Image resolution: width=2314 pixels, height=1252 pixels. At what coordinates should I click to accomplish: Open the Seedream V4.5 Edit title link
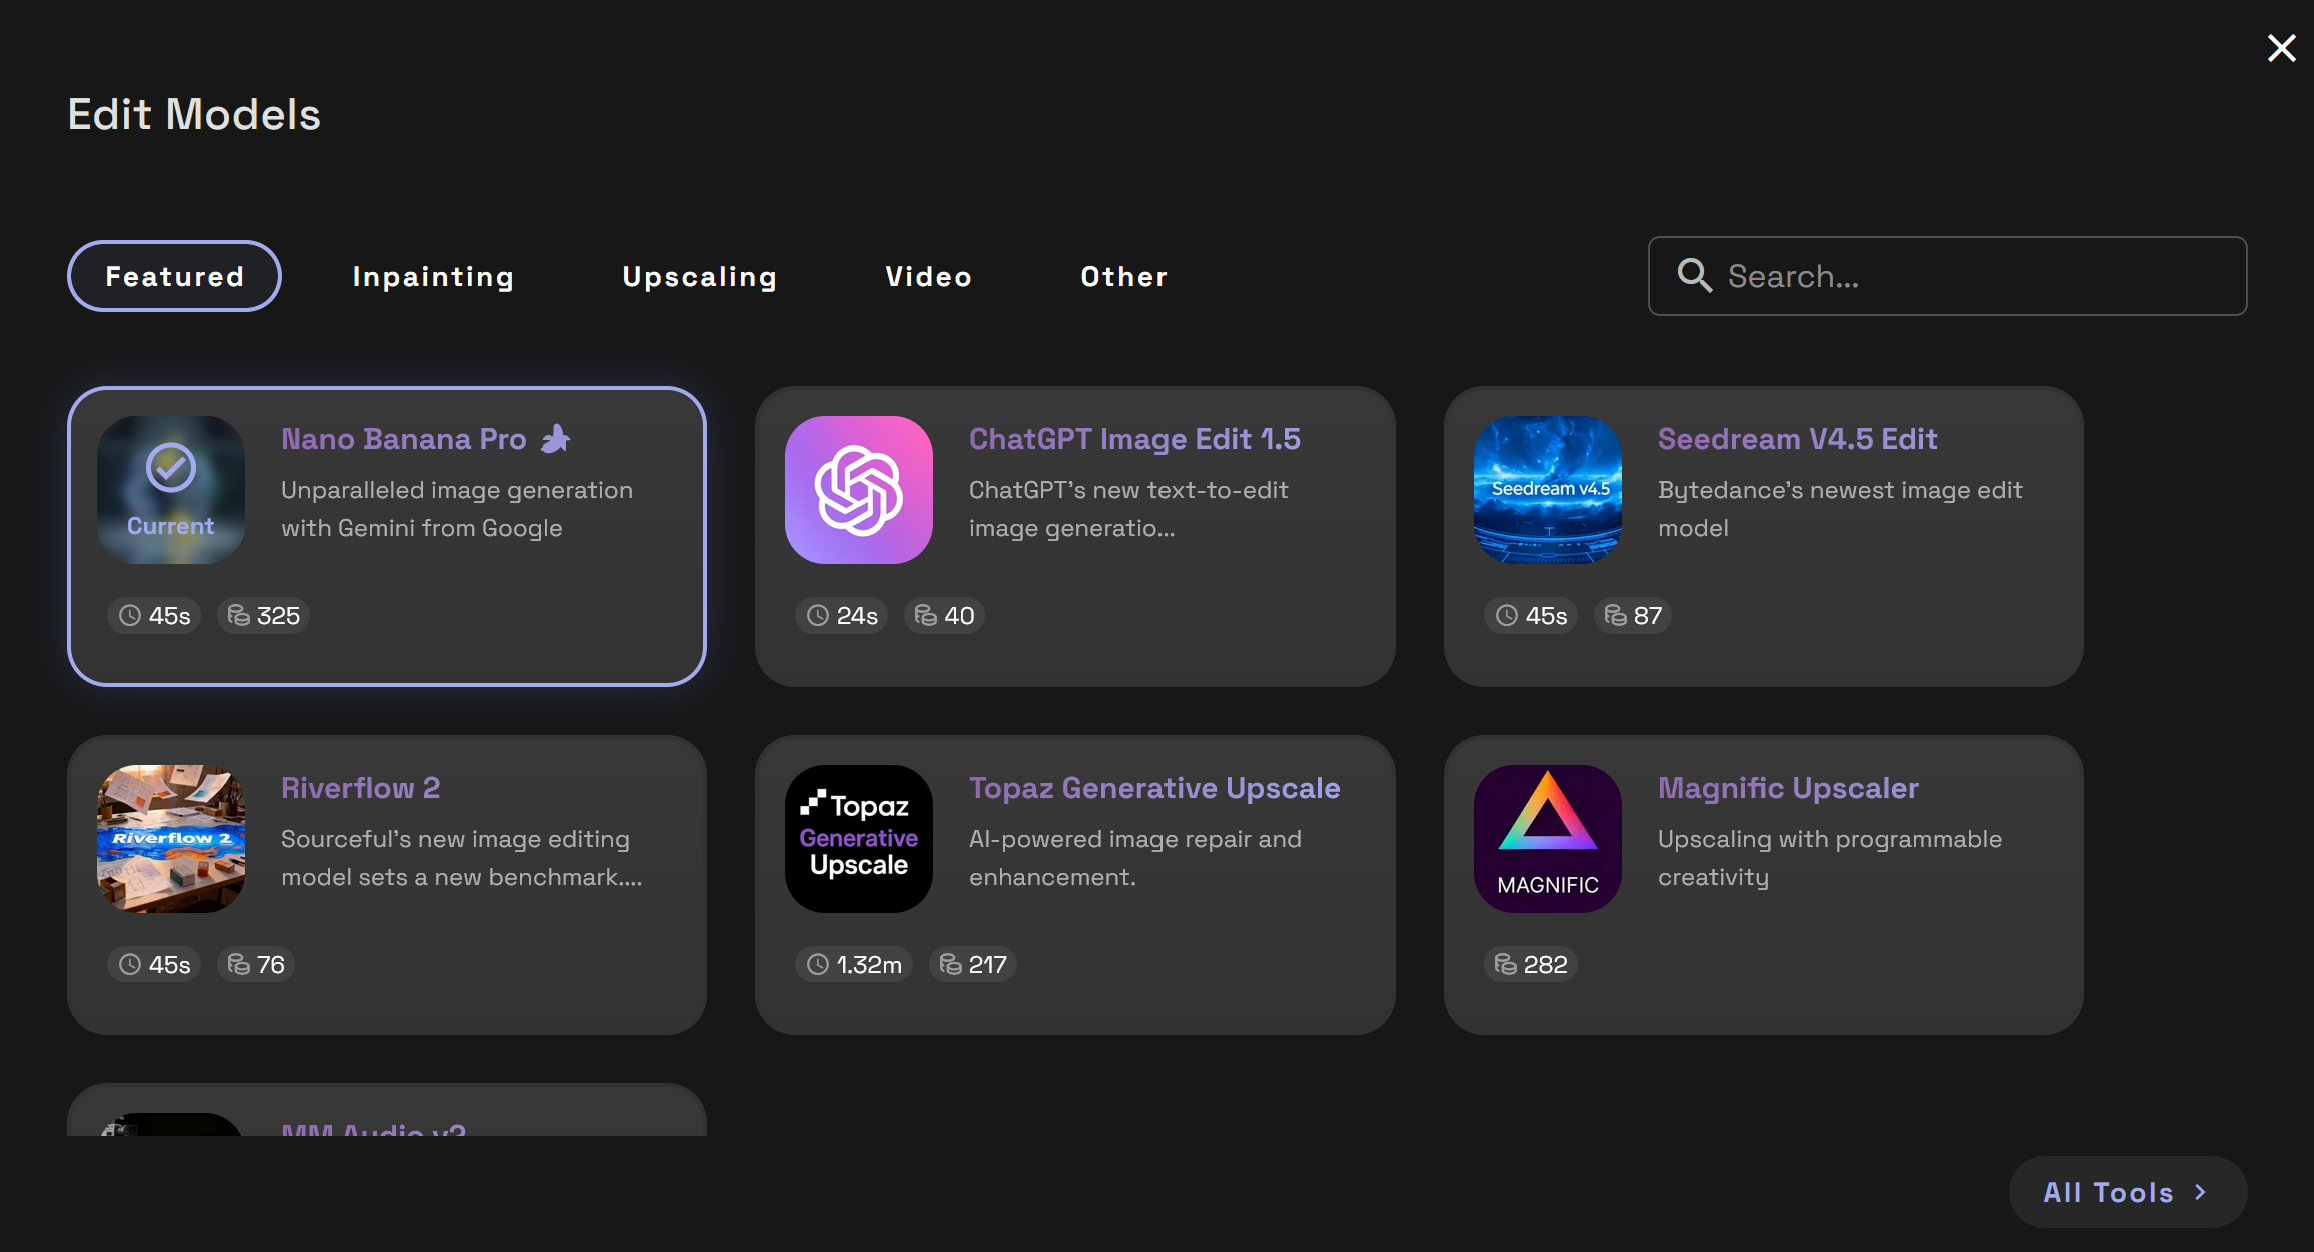click(x=1797, y=439)
